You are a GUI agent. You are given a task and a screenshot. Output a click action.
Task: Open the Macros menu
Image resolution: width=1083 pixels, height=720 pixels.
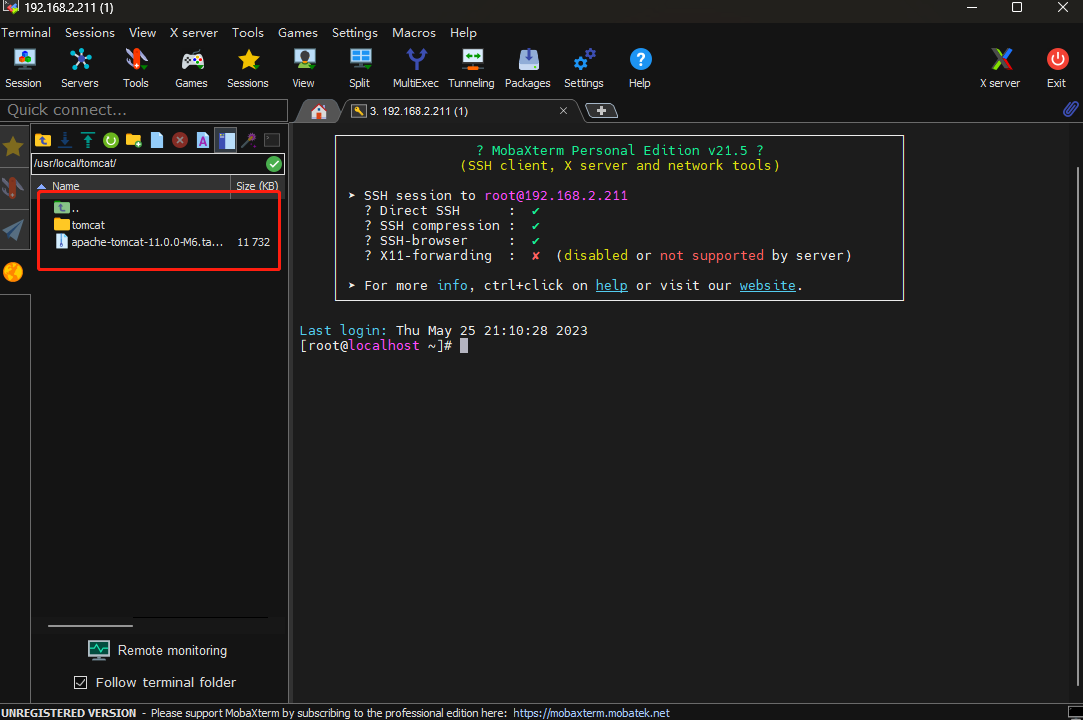pyautogui.click(x=413, y=33)
